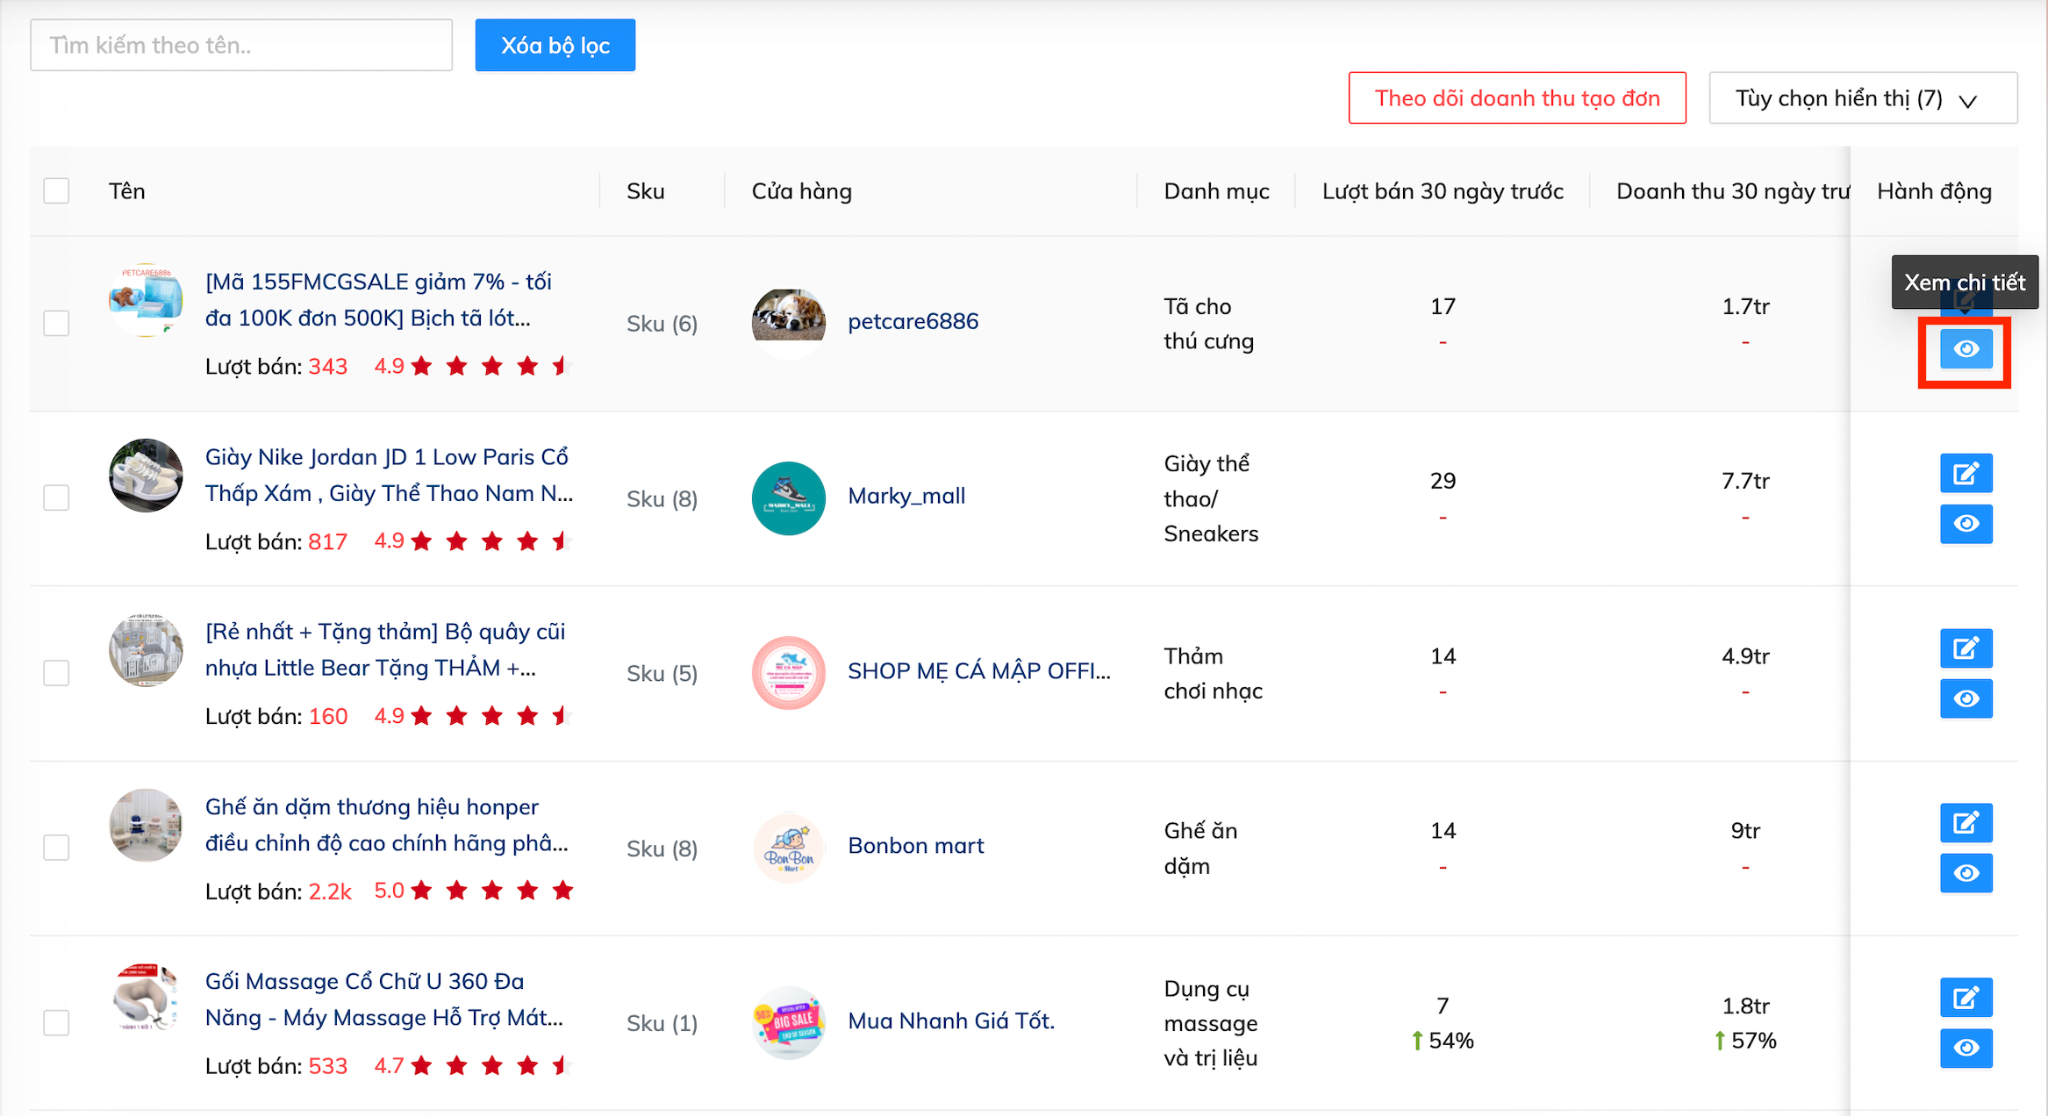Edit the Little Bear cũi product

[1965, 648]
